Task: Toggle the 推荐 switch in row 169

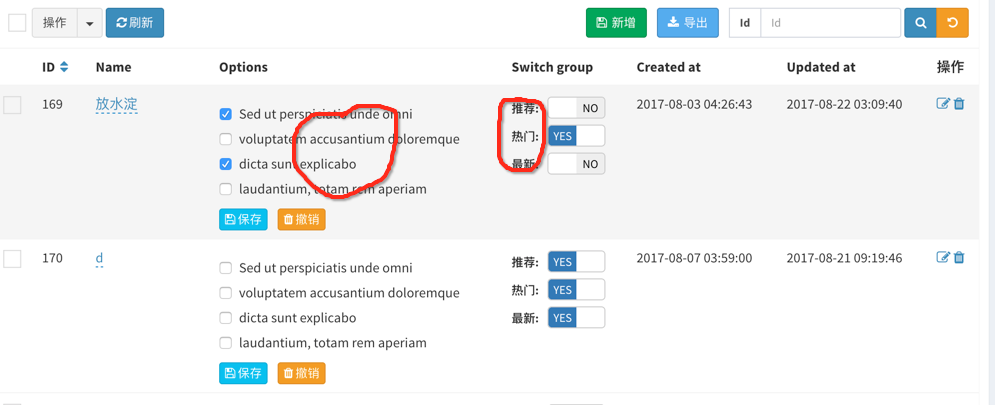Action: 576,108
